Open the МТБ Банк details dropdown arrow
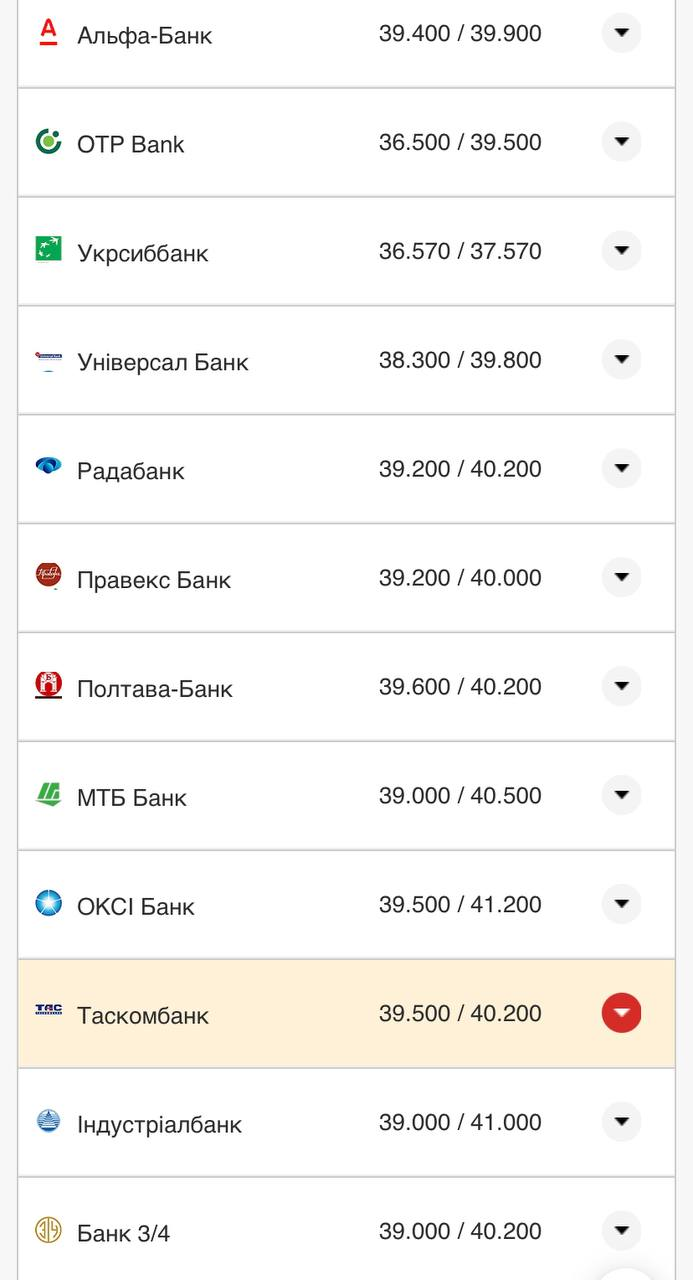 tap(621, 795)
